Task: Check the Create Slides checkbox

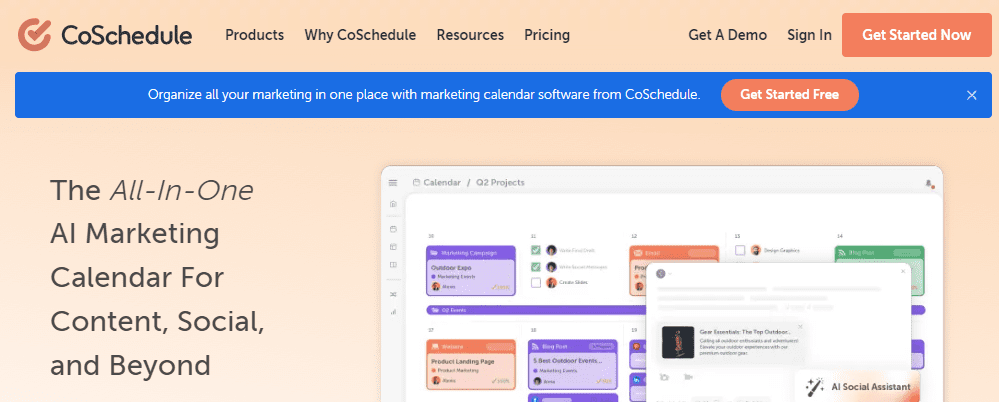Action: [536, 282]
